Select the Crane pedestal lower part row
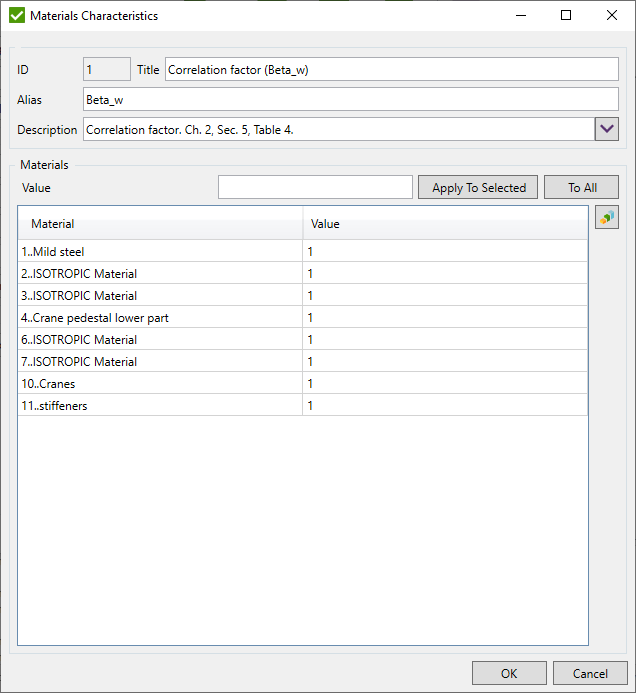Image resolution: width=636 pixels, height=693 pixels. (x=160, y=318)
